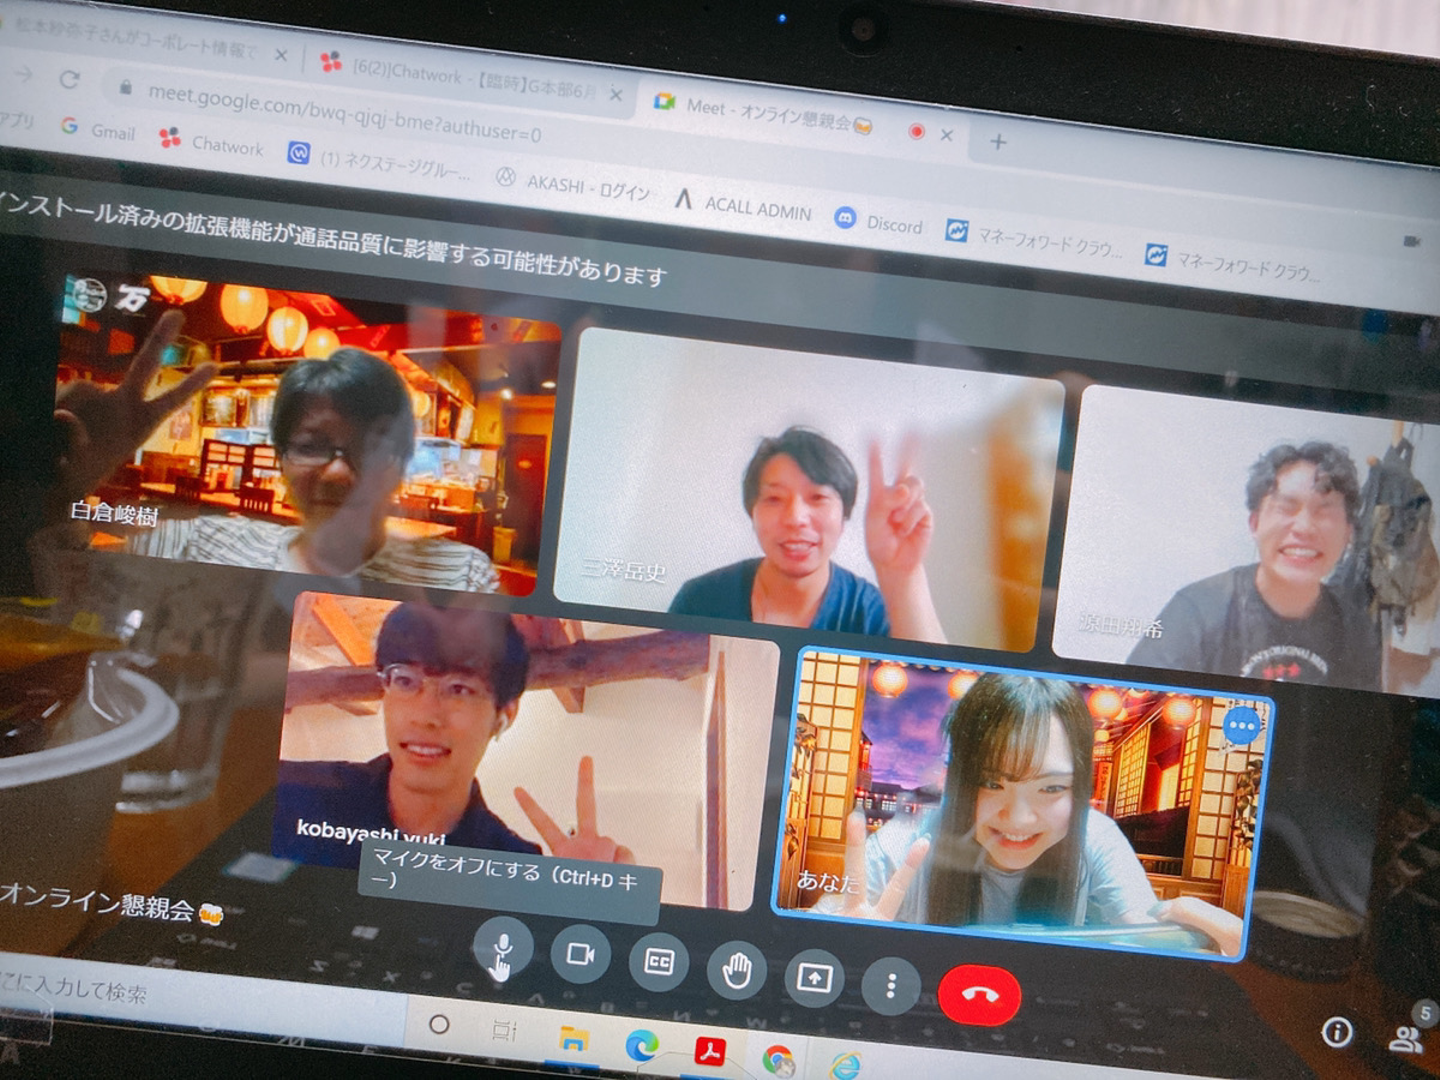Open the more options three-dot menu
1440x1080 pixels.
point(891,986)
